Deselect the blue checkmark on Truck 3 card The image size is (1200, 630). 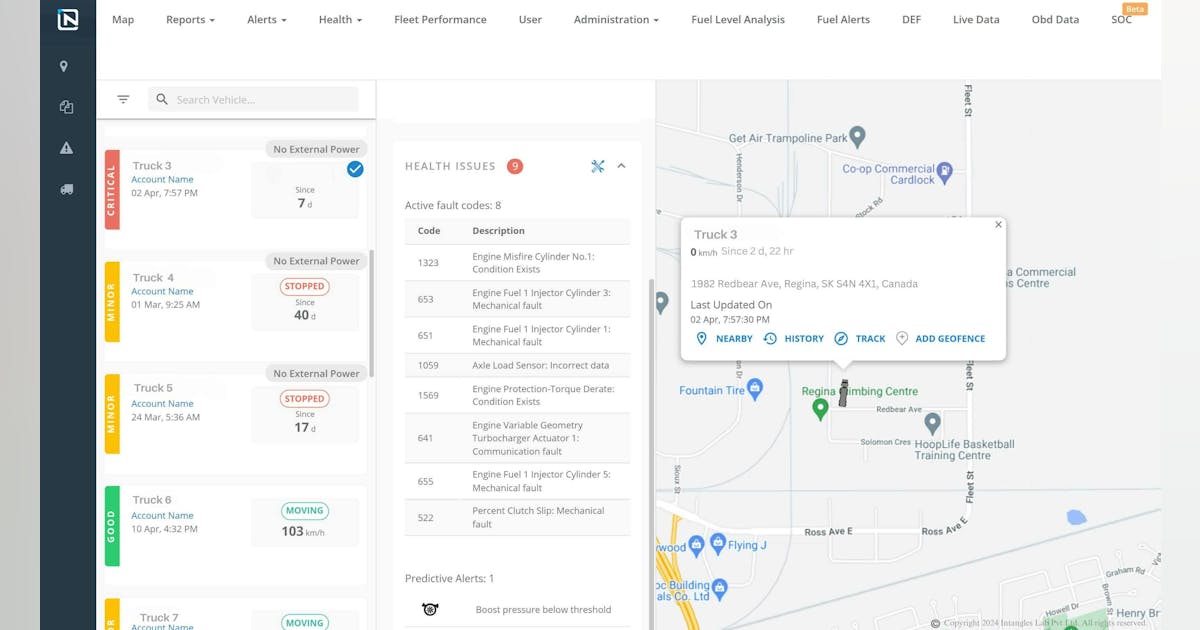pyautogui.click(x=355, y=169)
